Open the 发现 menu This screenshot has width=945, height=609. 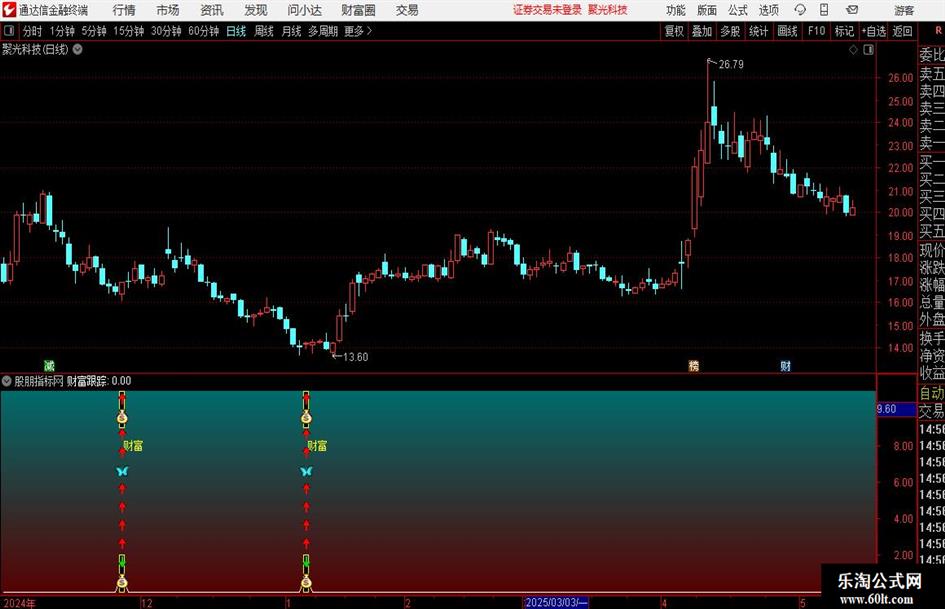tap(256, 10)
